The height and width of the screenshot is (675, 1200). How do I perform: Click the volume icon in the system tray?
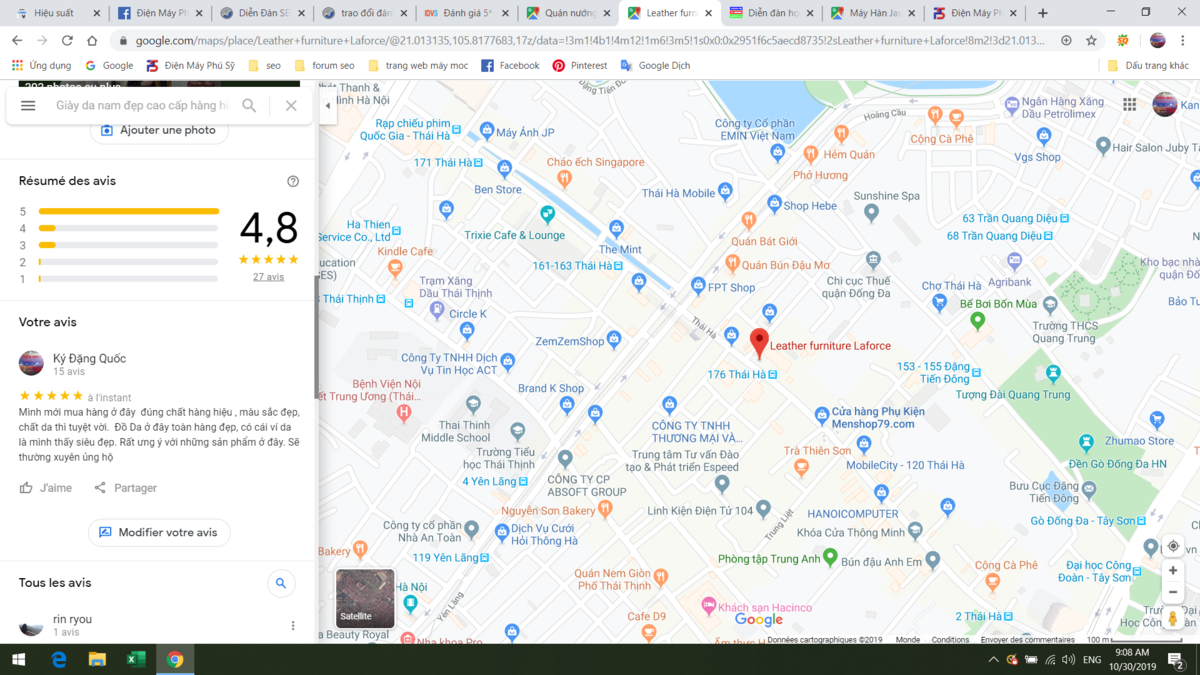pyautogui.click(x=1068, y=659)
